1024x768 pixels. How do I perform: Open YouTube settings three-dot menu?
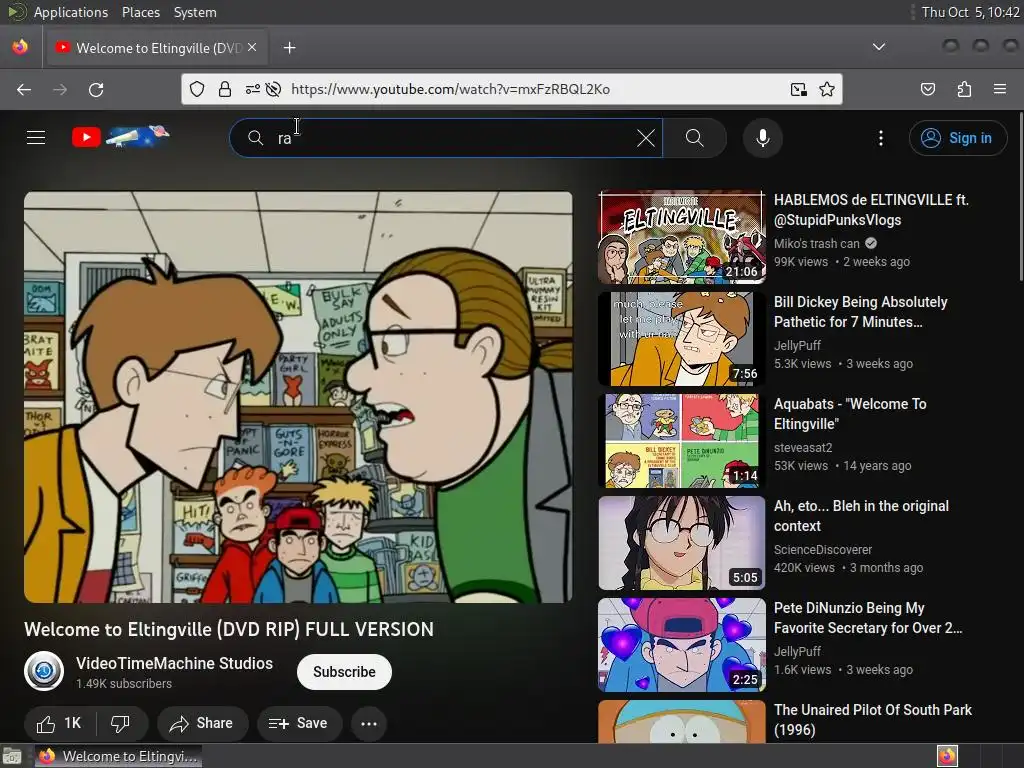click(x=880, y=138)
